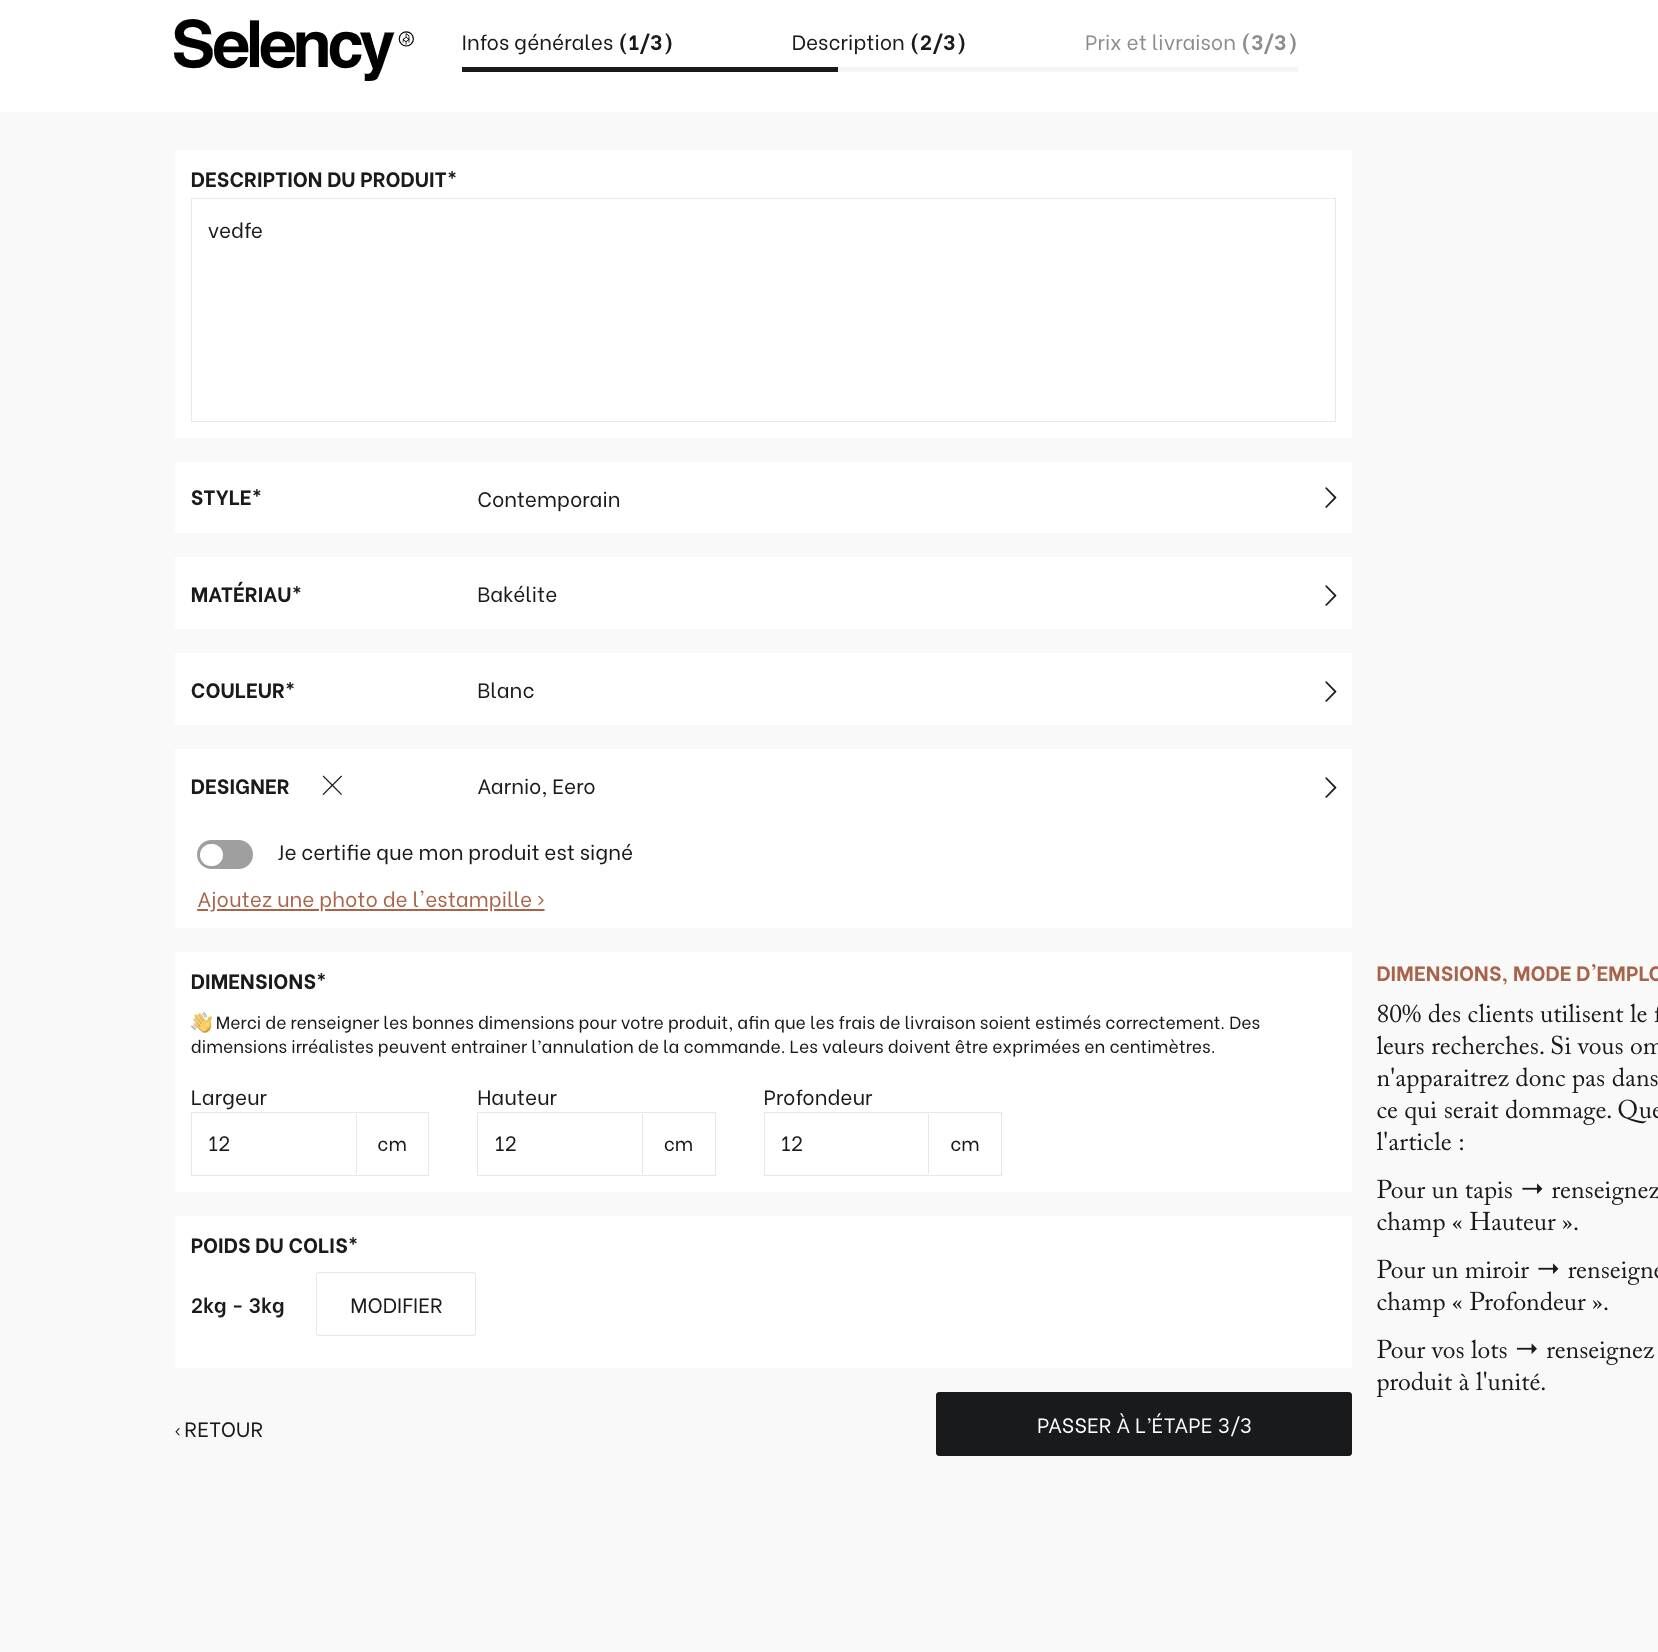Image resolution: width=1658 pixels, height=1652 pixels.
Task: Jump to Prix et livraison (3/3)
Action: pos(1190,43)
